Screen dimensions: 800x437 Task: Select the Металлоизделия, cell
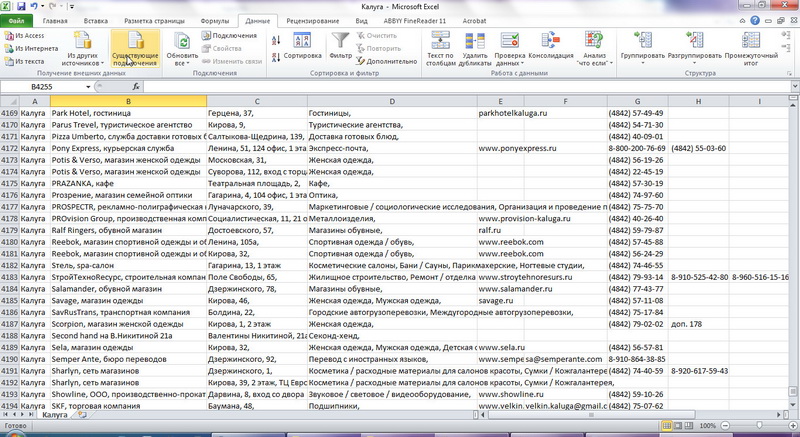(x=392, y=218)
